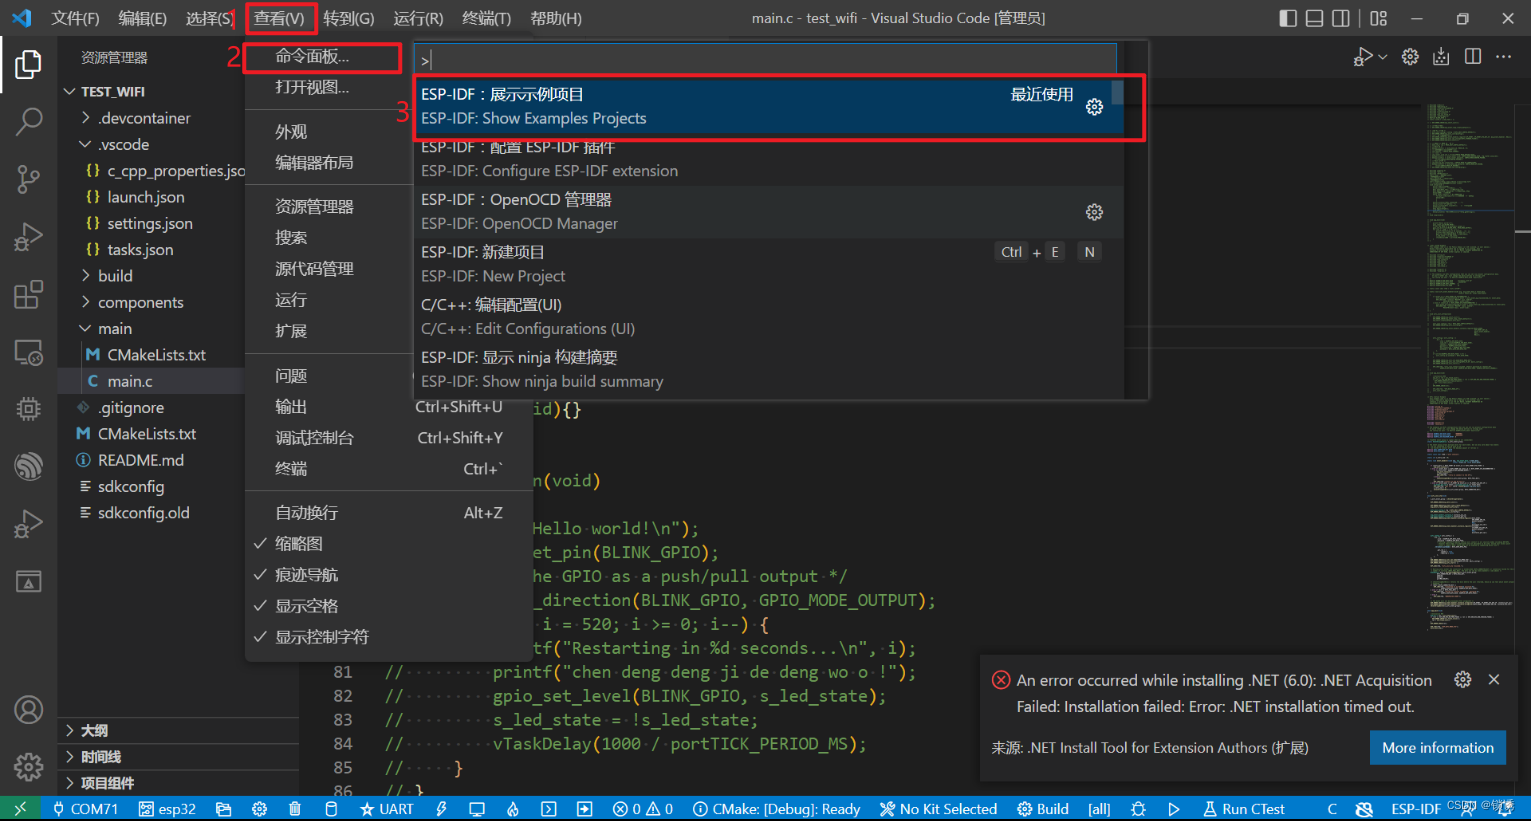The width and height of the screenshot is (1531, 821).
Task: Click the CMake debug bug icon in status bar
Action: pos(1138,809)
